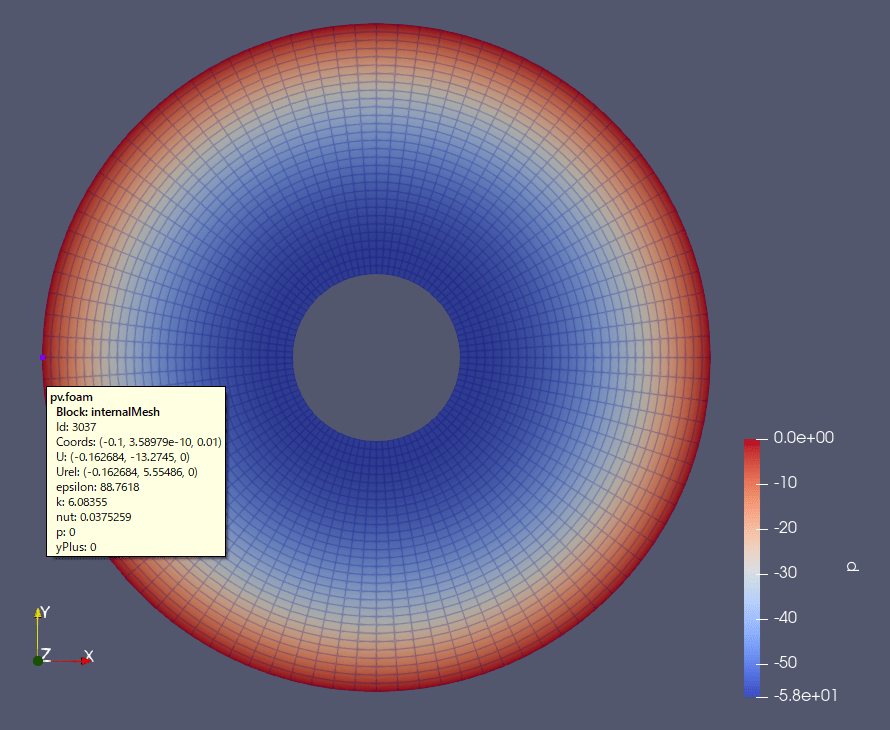Click the pressure color legend bar
This screenshot has width=890, height=730.
point(752,568)
